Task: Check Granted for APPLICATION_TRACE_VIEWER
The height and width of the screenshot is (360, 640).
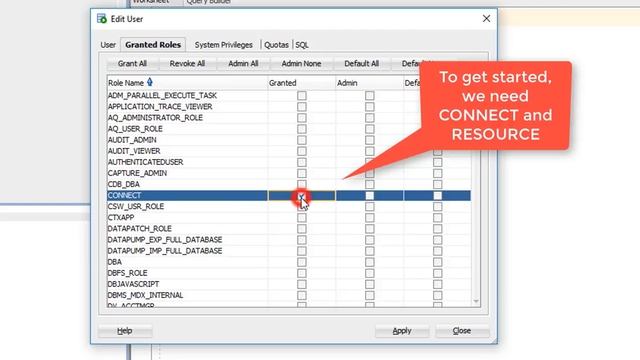Action: [302, 107]
